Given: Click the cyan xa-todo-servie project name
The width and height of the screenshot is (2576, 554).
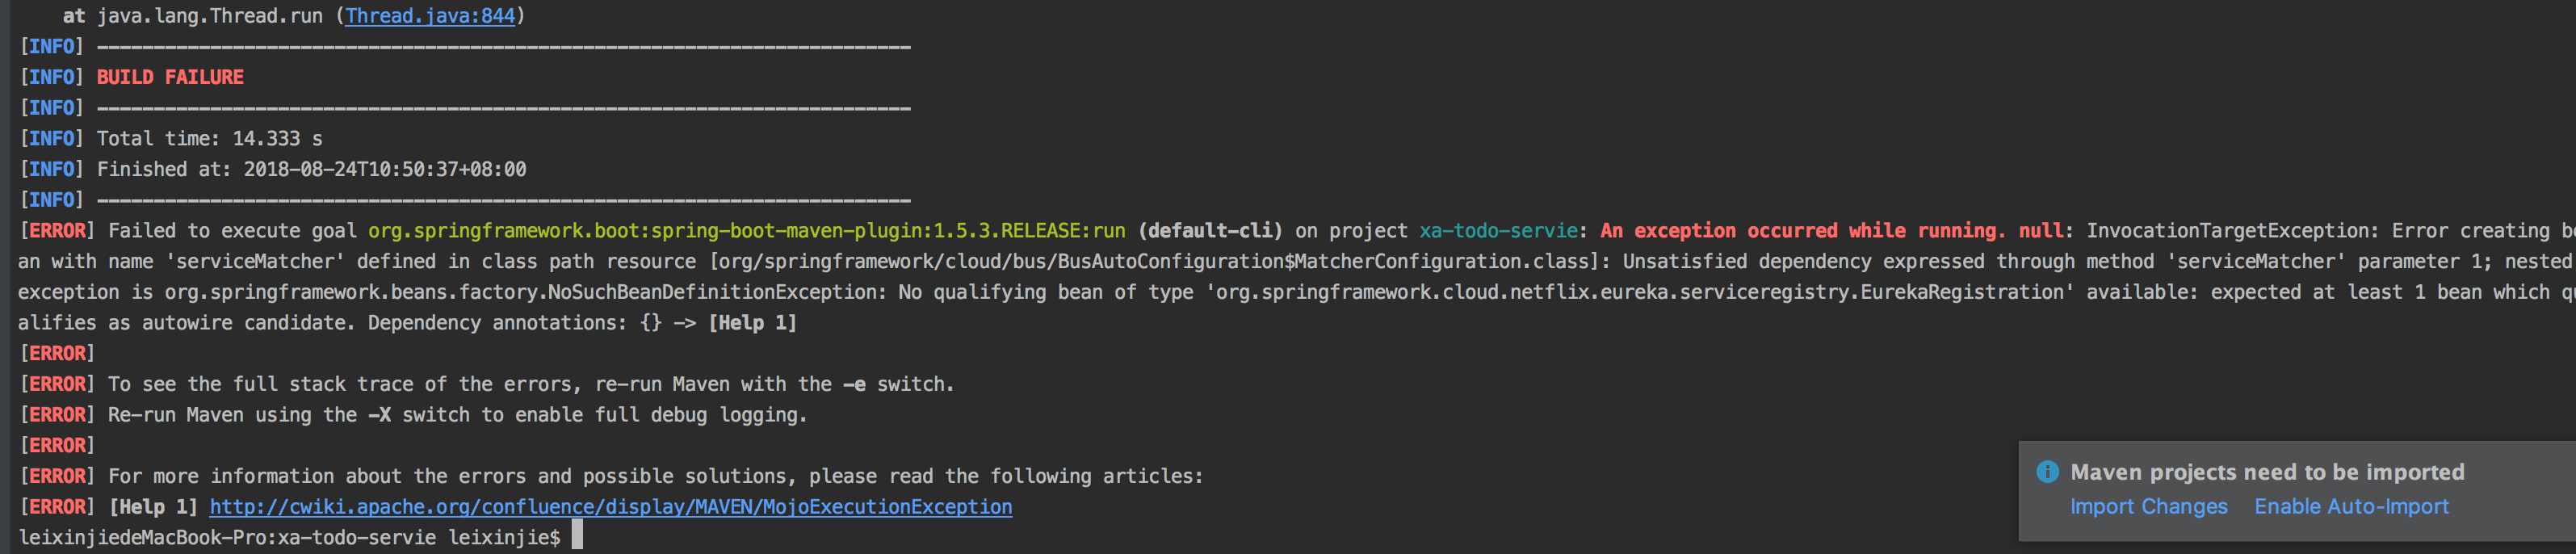Looking at the screenshot, I should (x=1498, y=231).
